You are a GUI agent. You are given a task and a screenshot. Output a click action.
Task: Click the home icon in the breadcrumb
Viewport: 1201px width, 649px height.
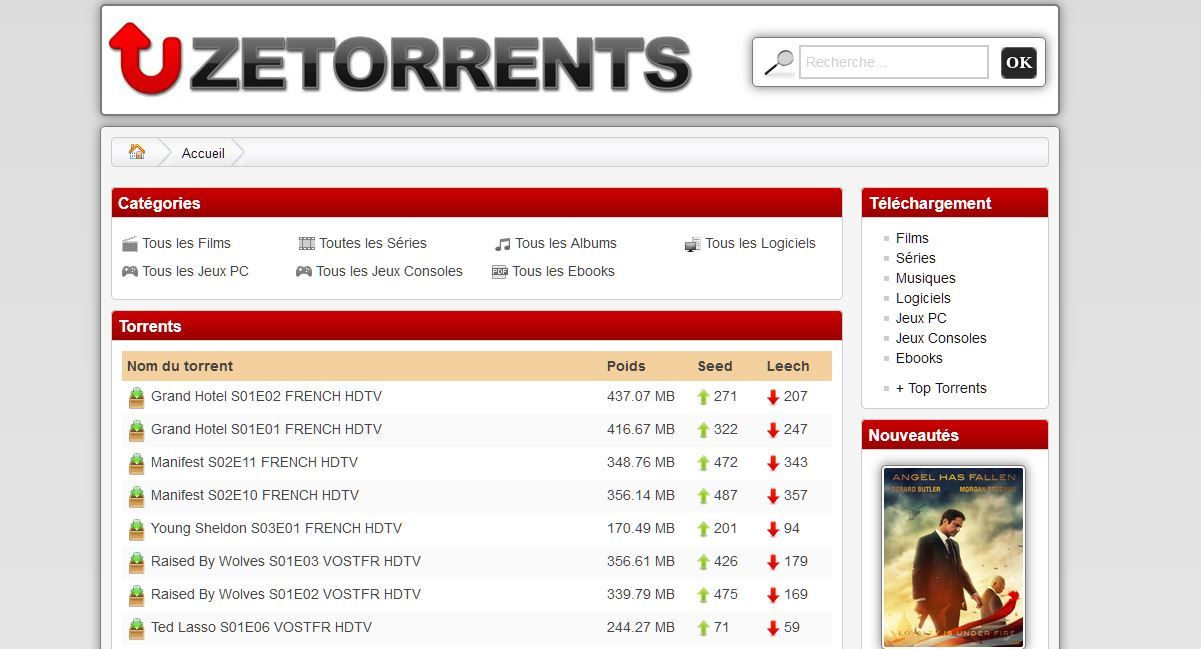point(136,151)
